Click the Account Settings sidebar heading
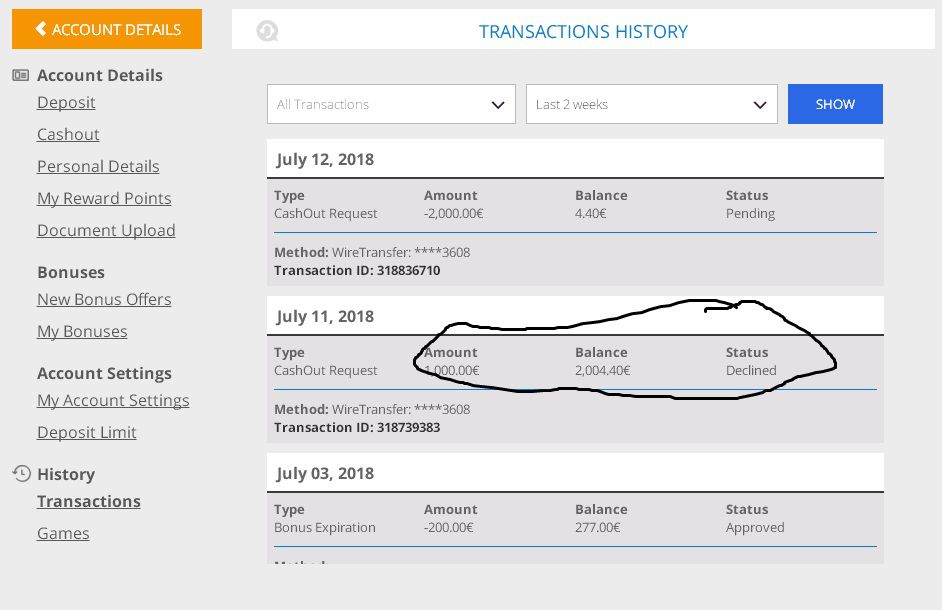Viewport: 942px width, 610px height. click(x=105, y=373)
